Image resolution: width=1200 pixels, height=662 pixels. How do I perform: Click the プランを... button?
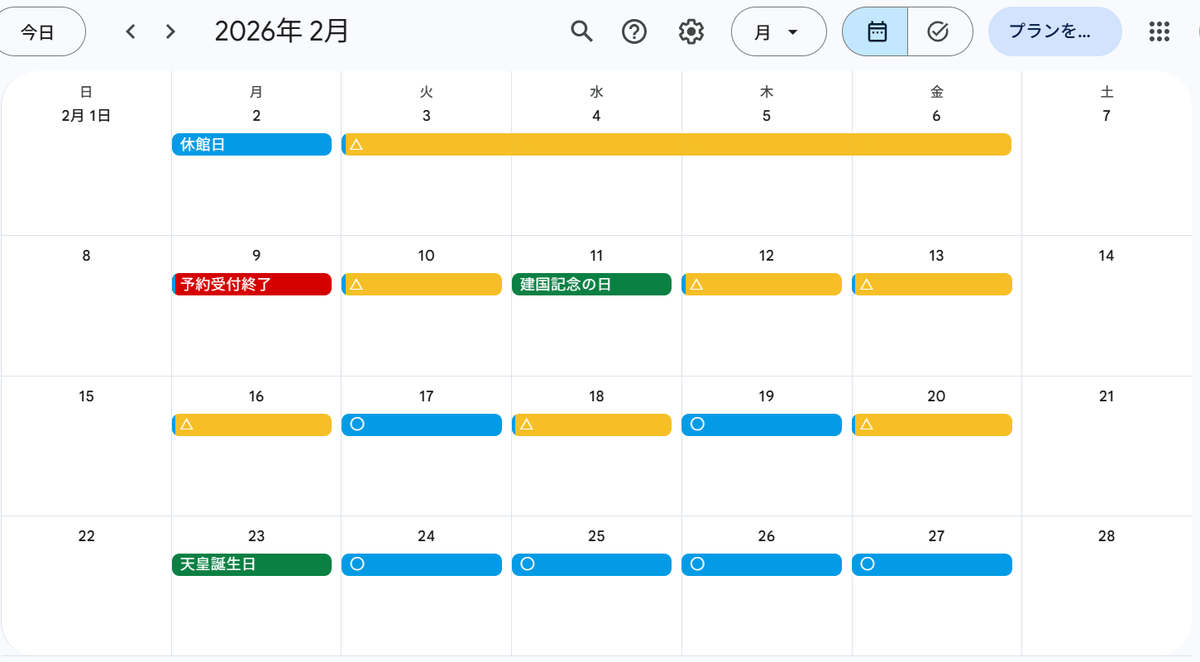click(1054, 31)
